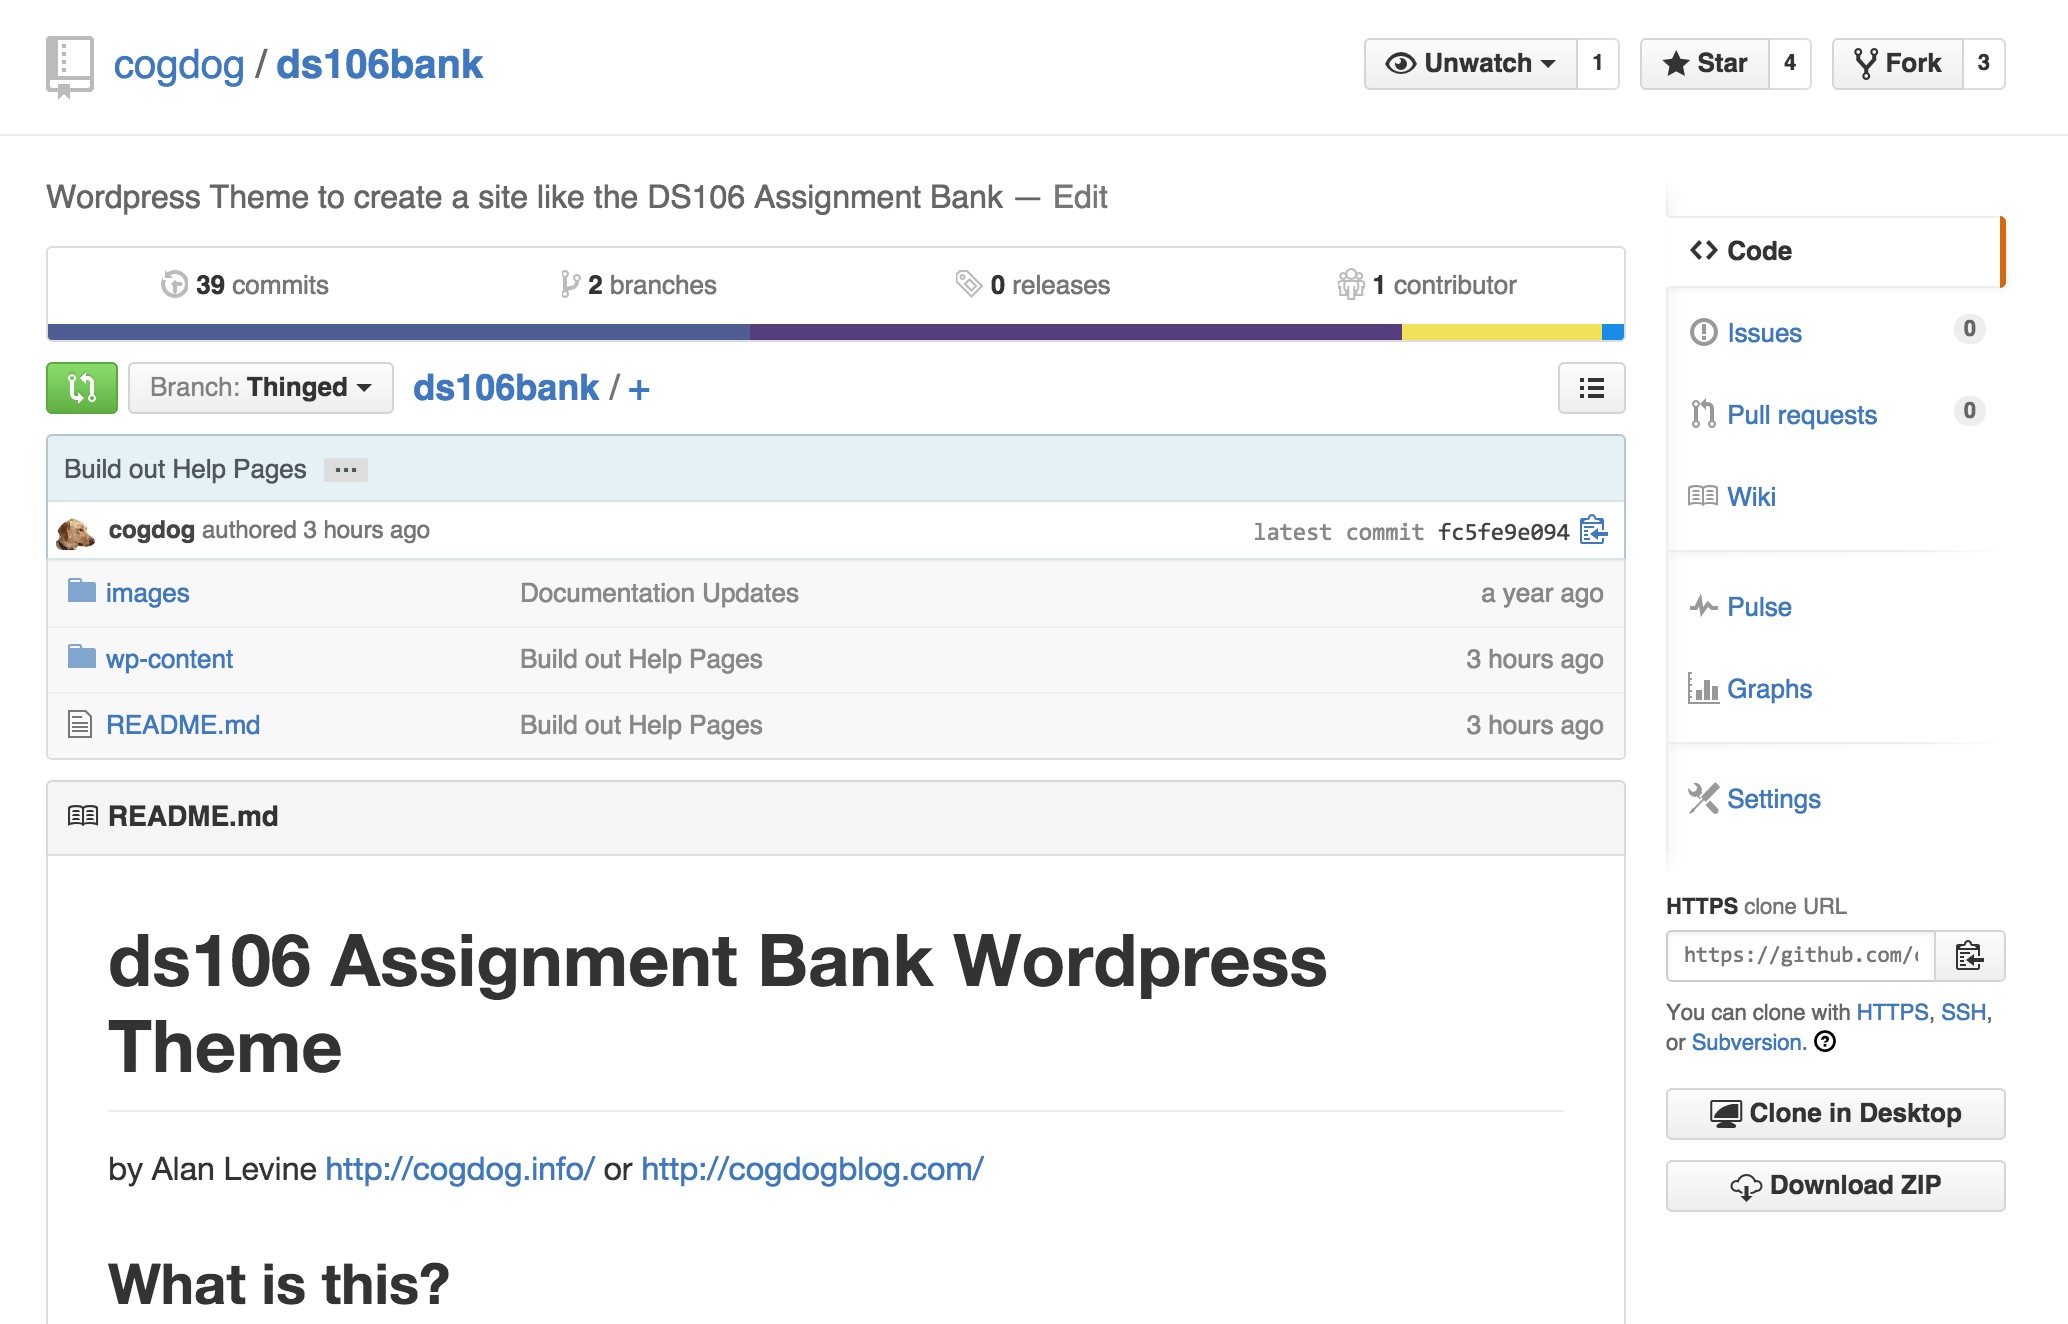This screenshot has height=1324, width=2068.
Task: Star the ds106bank repository
Action: 1703,63
